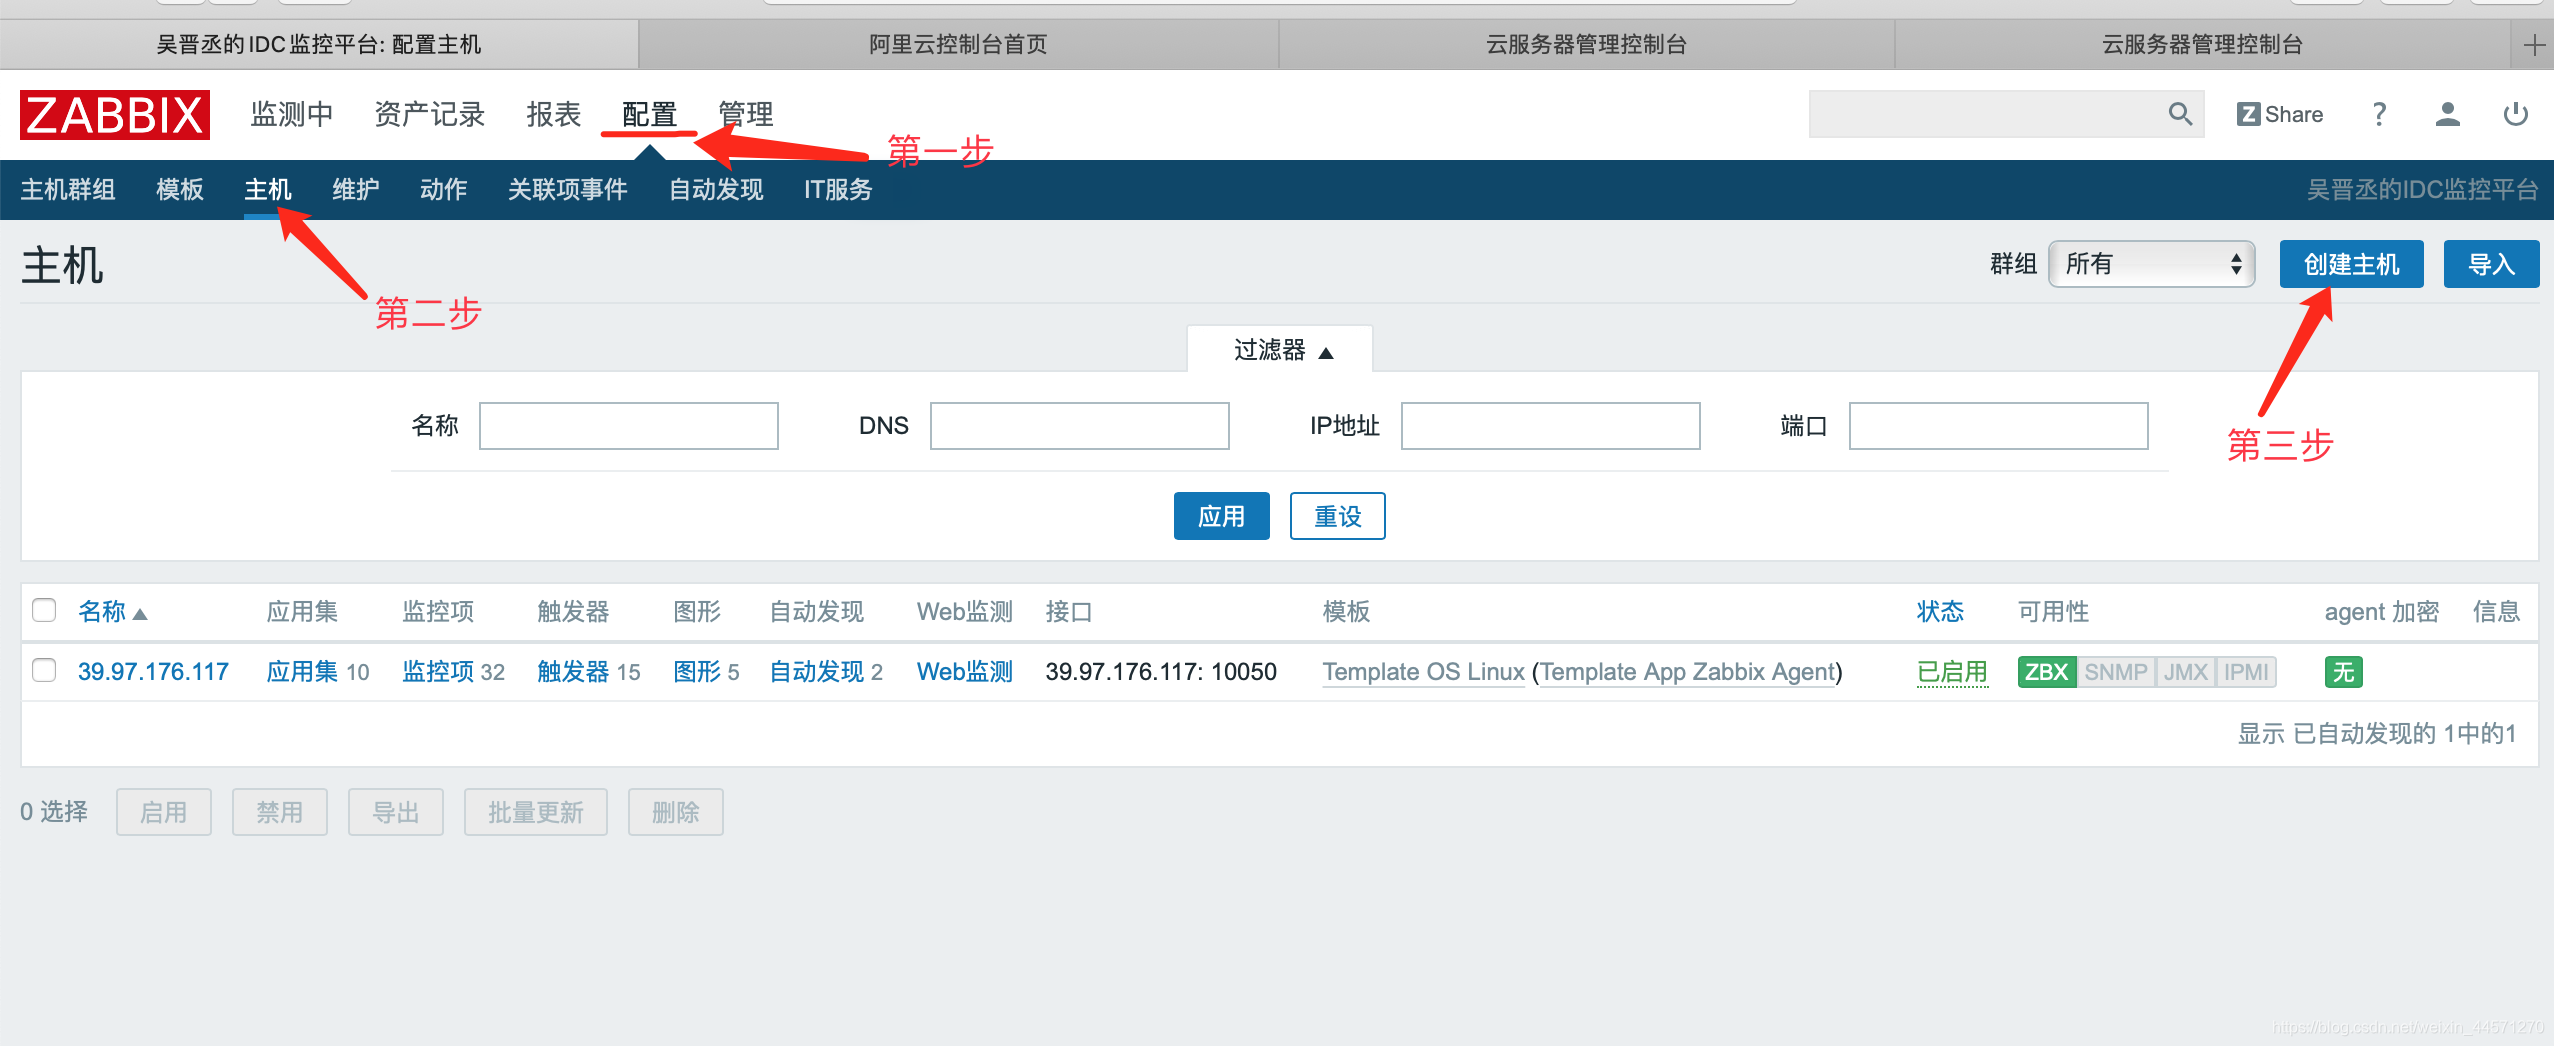Go to 主机 submenu

pyautogui.click(x=268, y=189)
